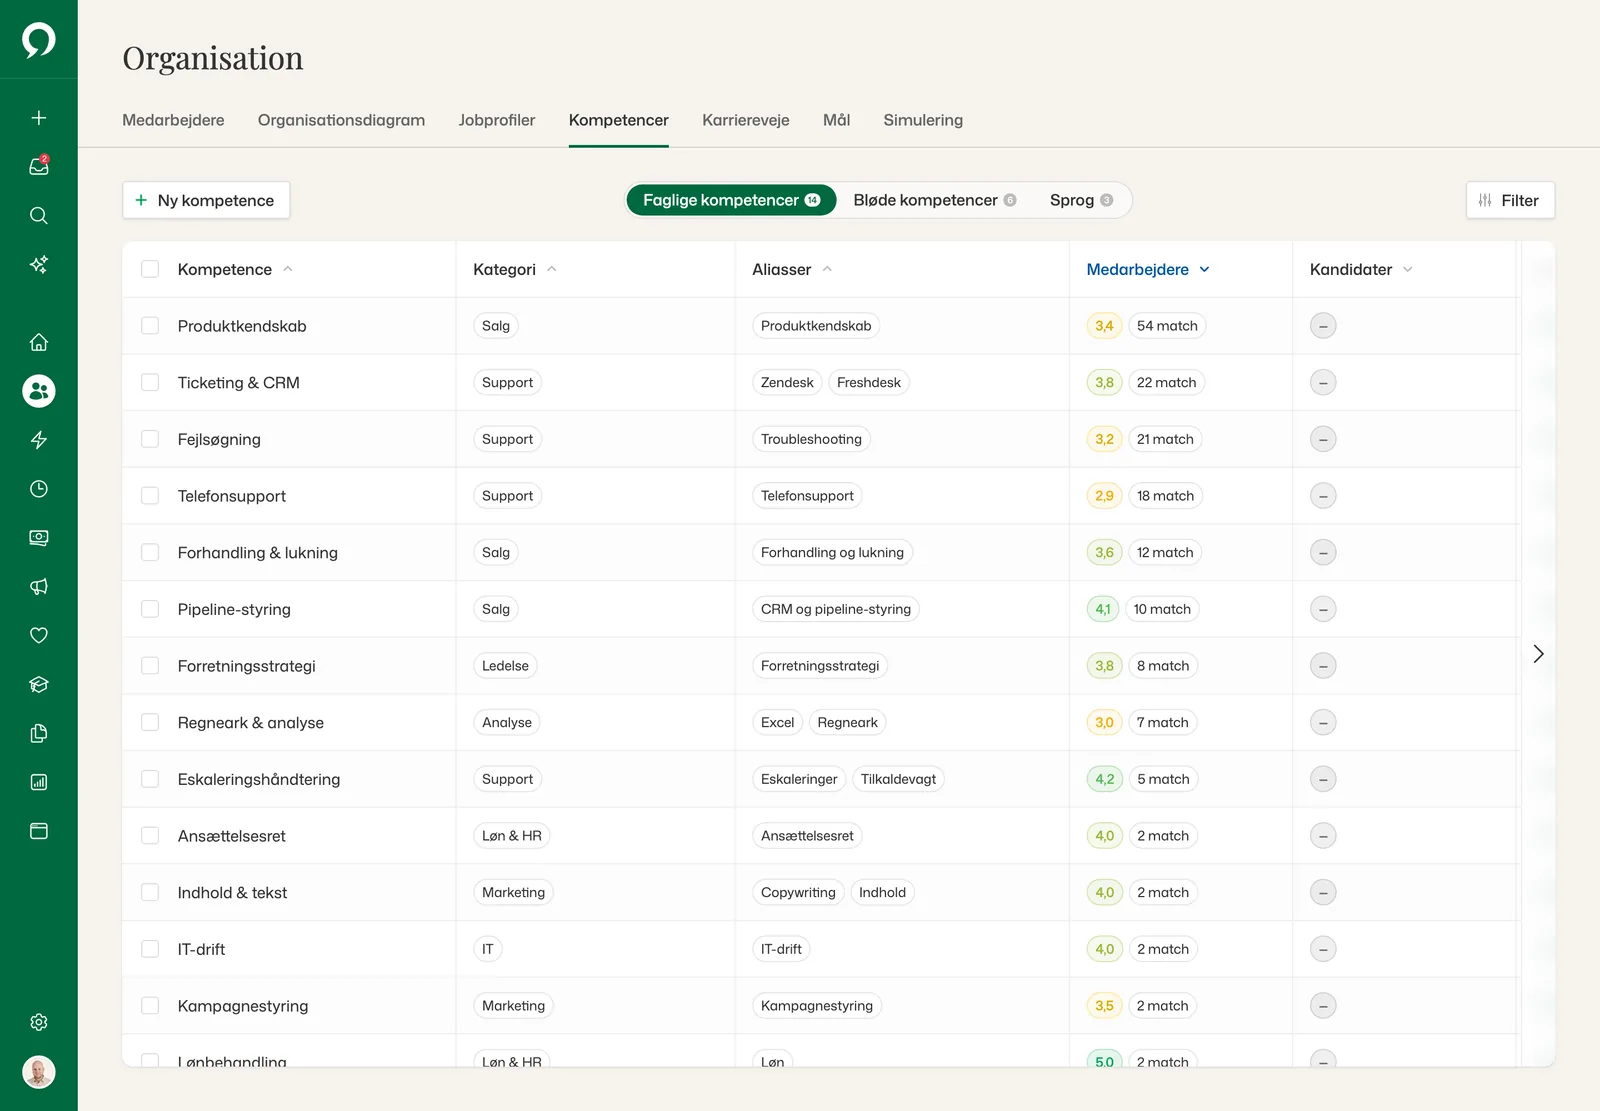Image resolution: width=1600 pixels, height=1111 pixels.
Task: Select all rows with the header checkbox
Action: click(150, 269)
